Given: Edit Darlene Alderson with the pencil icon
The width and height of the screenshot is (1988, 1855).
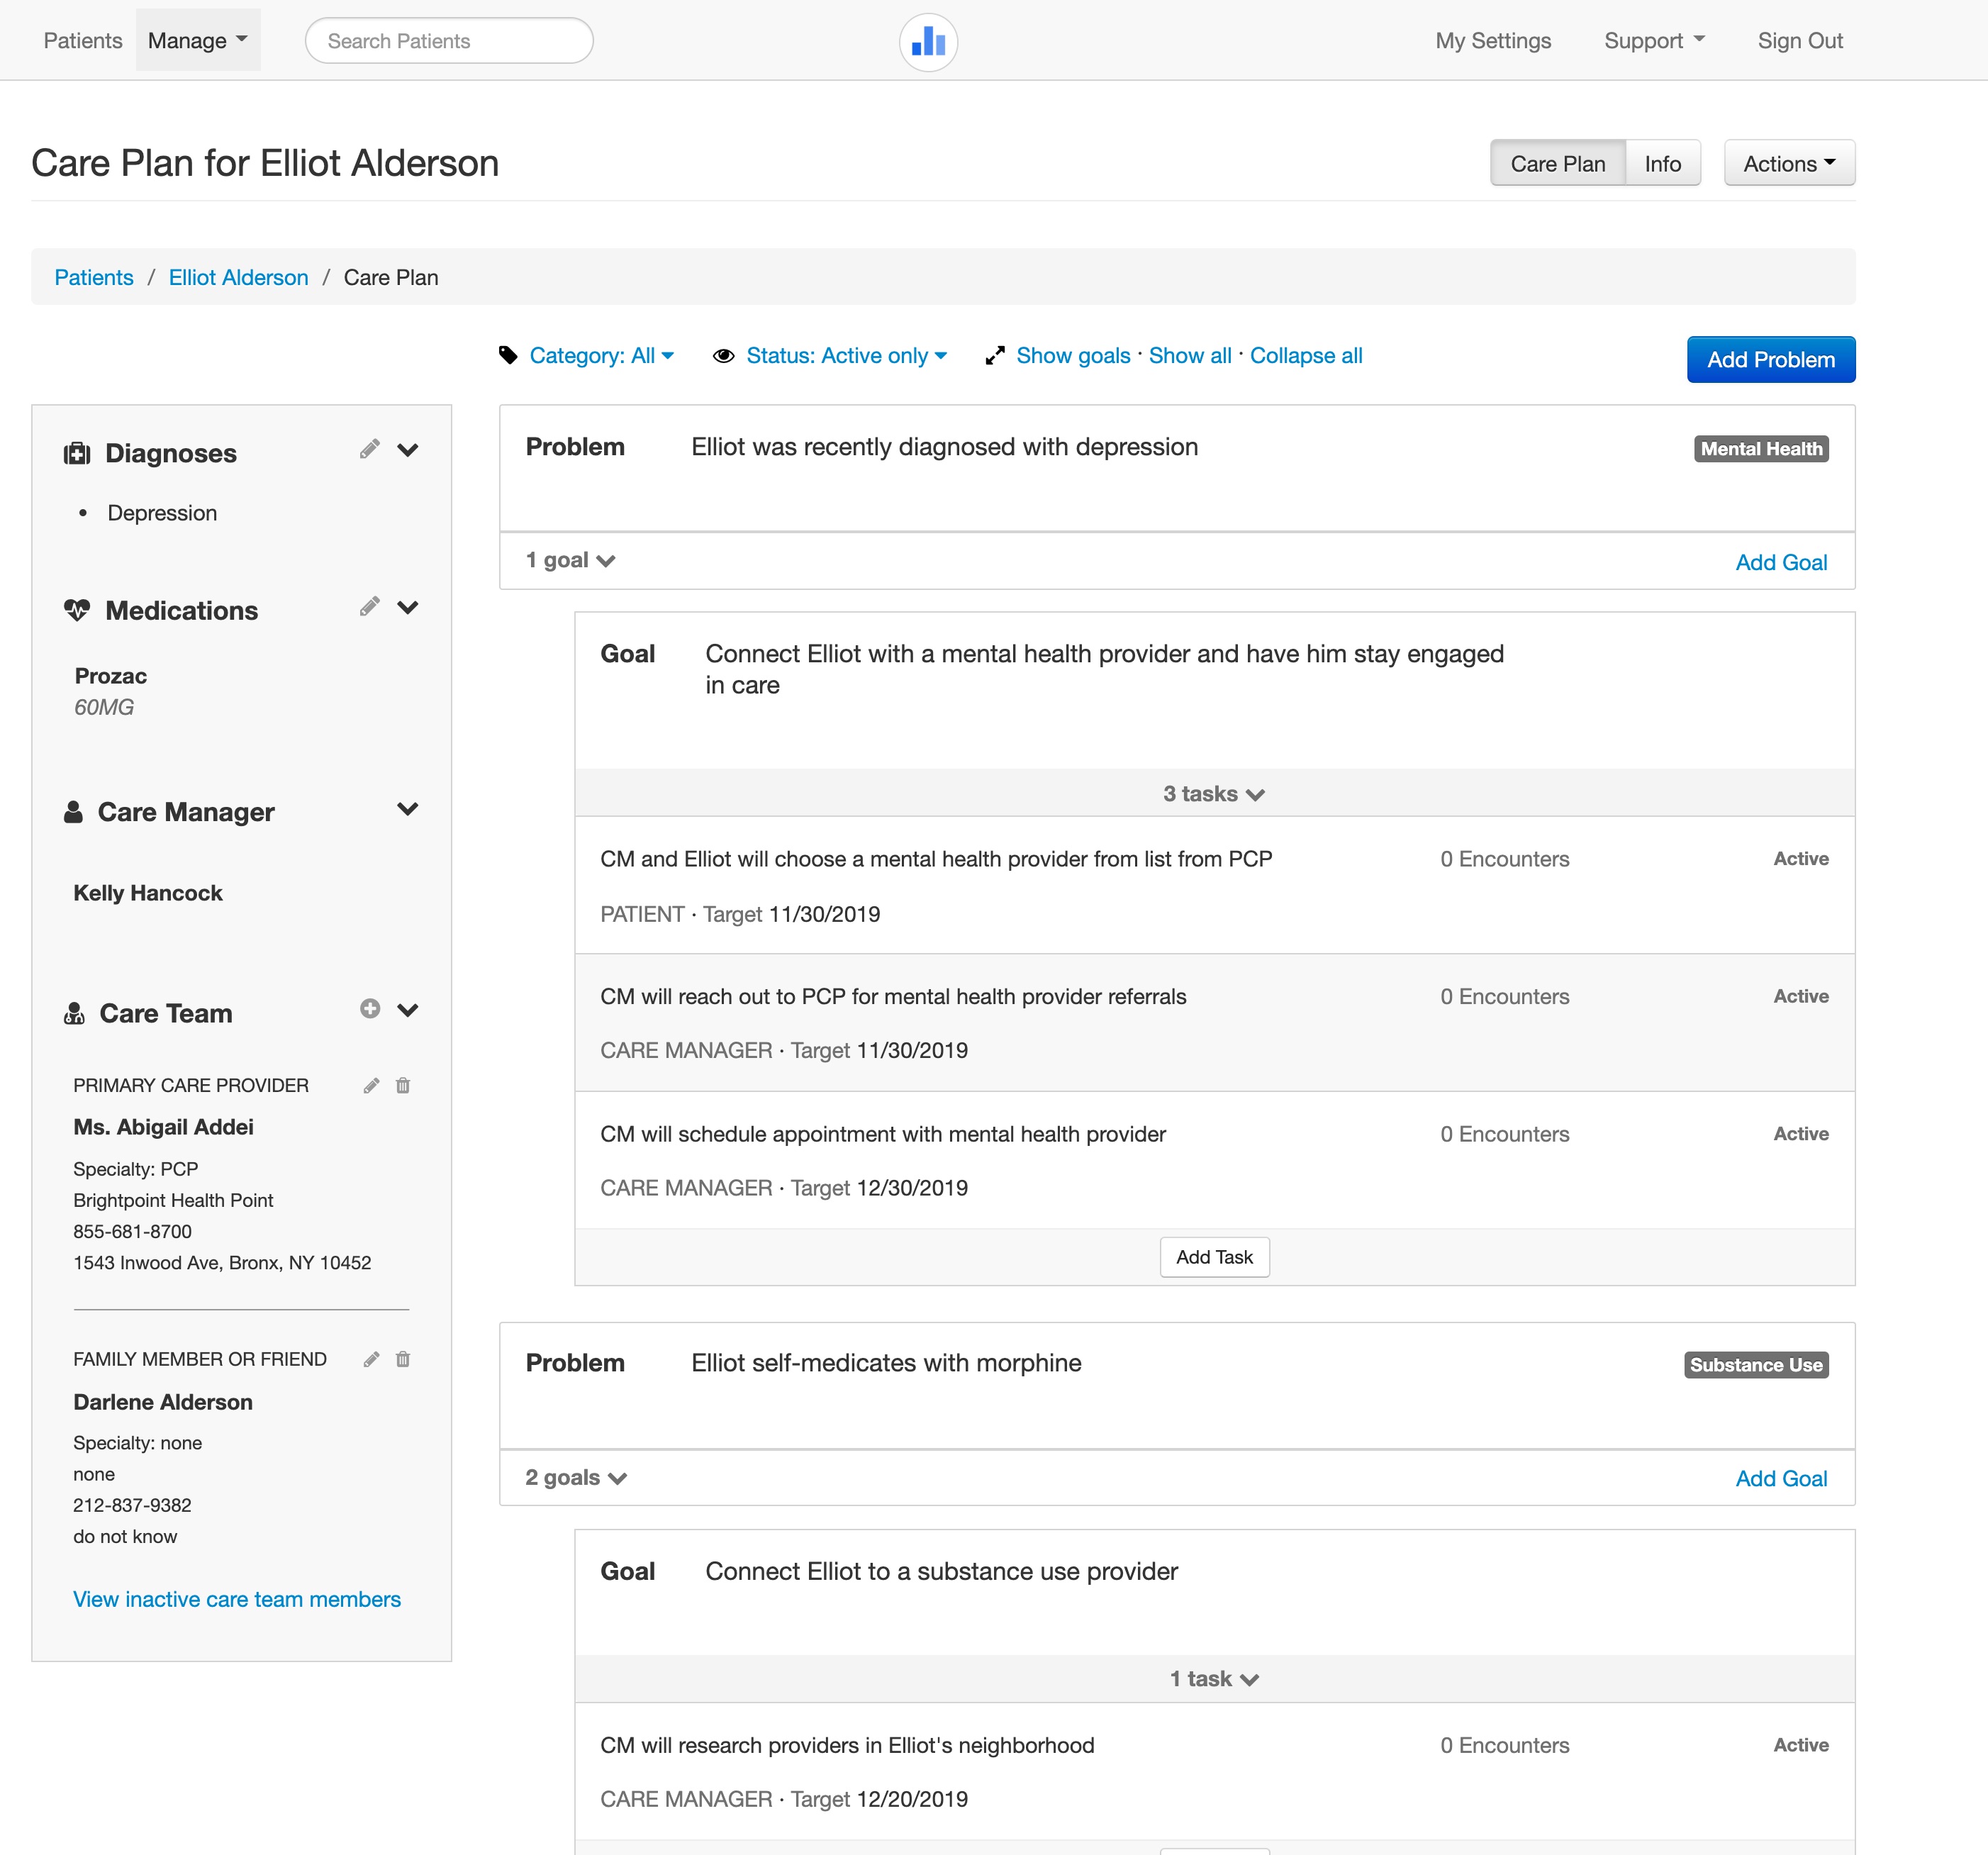Looking at the screenshot, I should (x=371, y=1359).
